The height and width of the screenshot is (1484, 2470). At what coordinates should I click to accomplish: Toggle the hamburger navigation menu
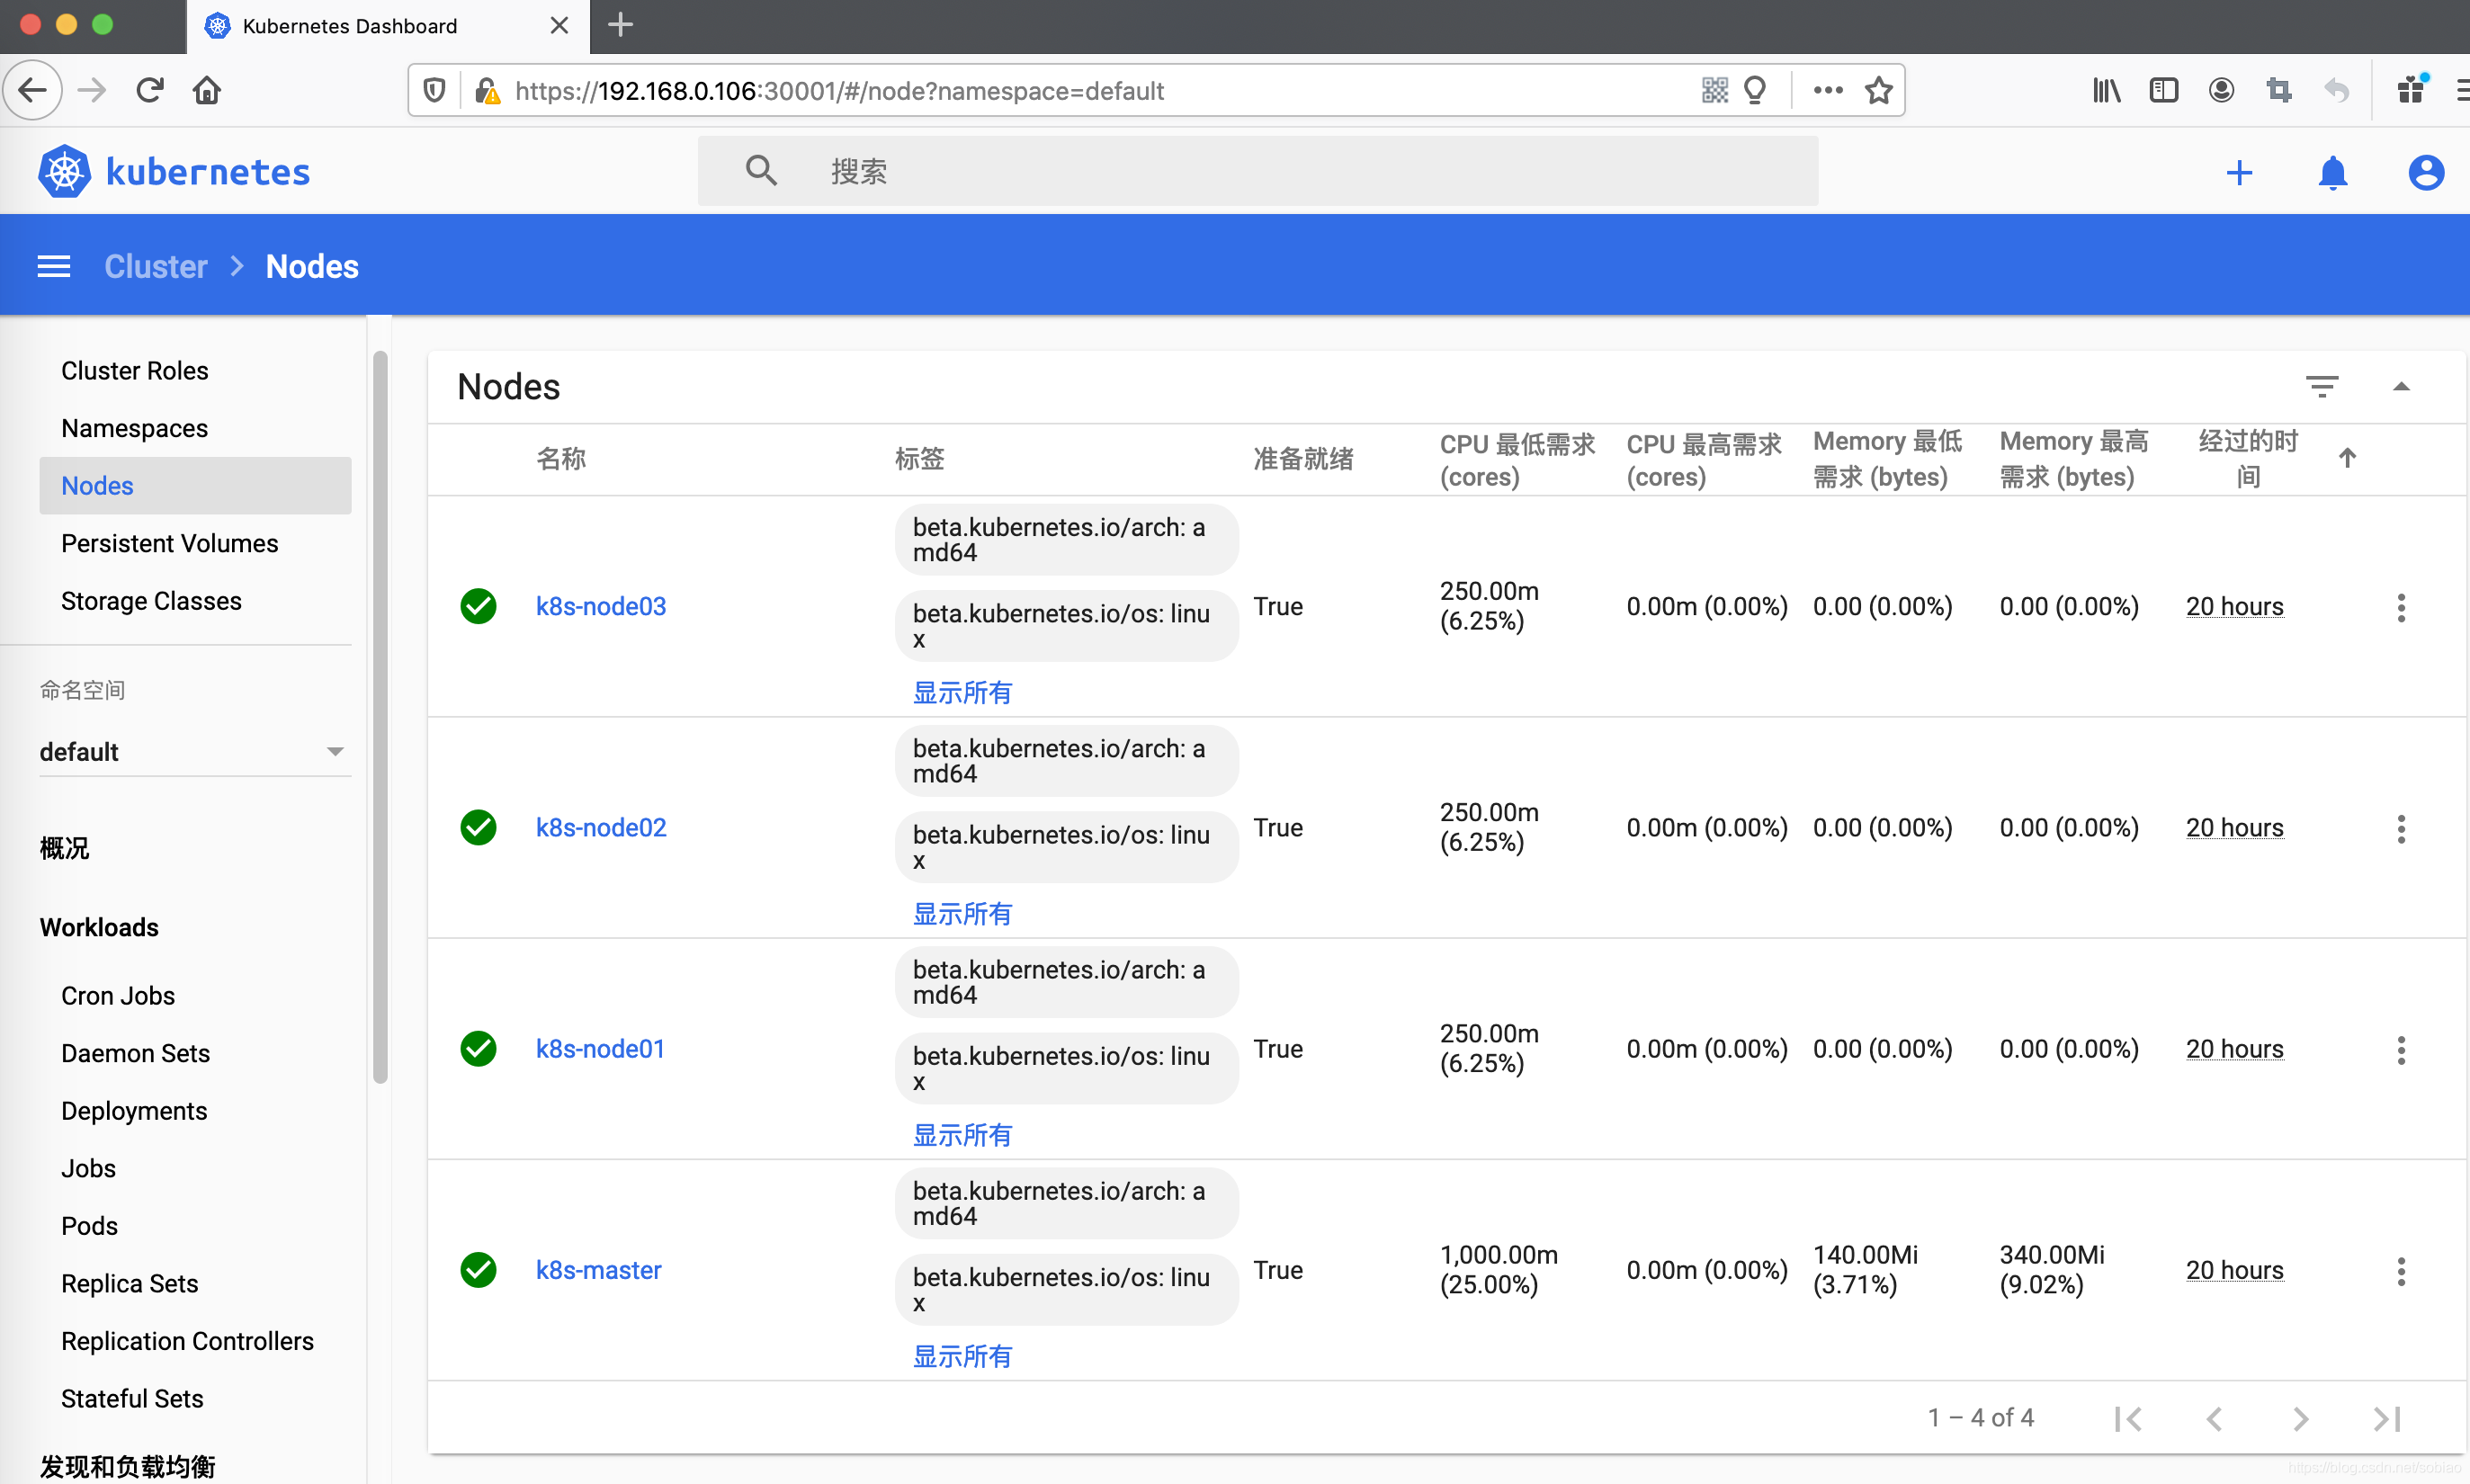pyautogui.click(x=54, y=266)
